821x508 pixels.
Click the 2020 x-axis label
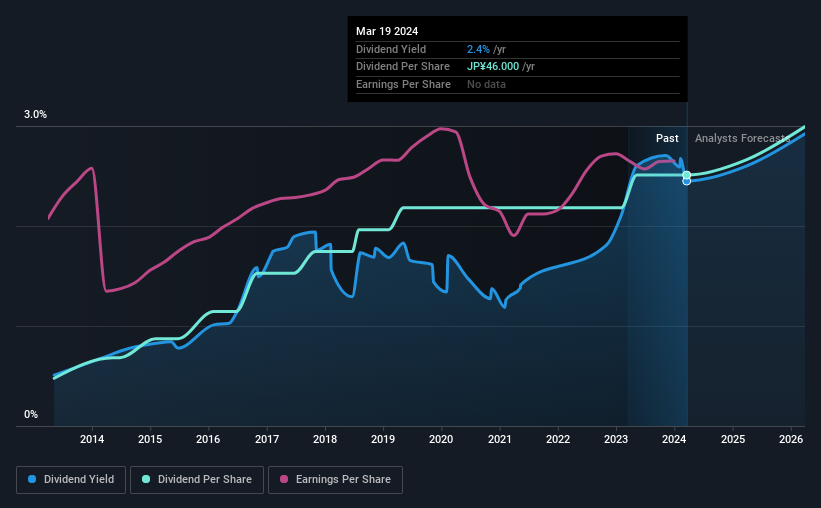441,439
